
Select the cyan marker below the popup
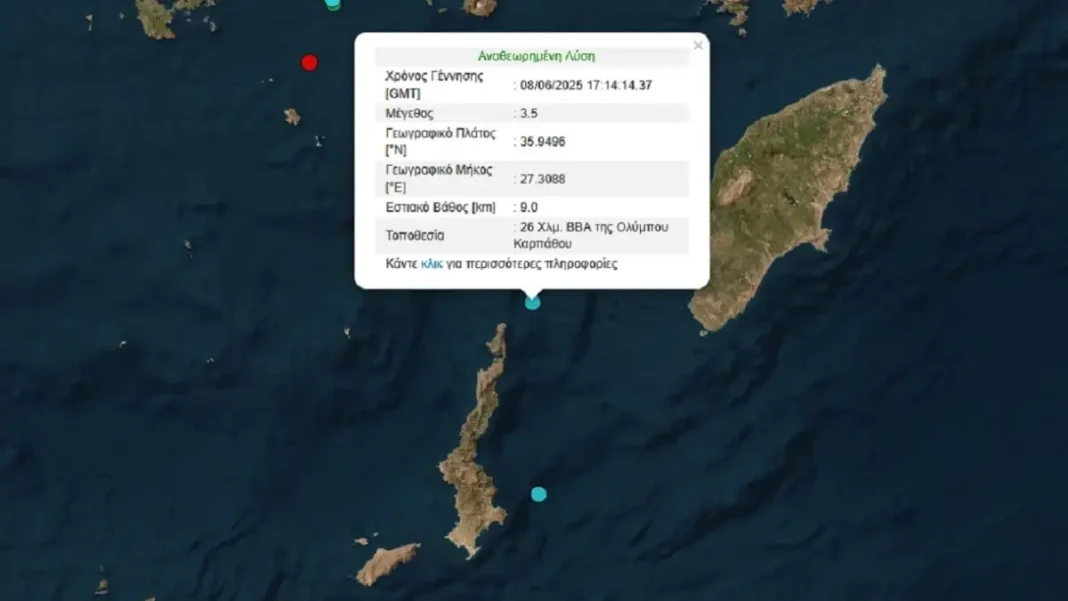tap(533, 302)
